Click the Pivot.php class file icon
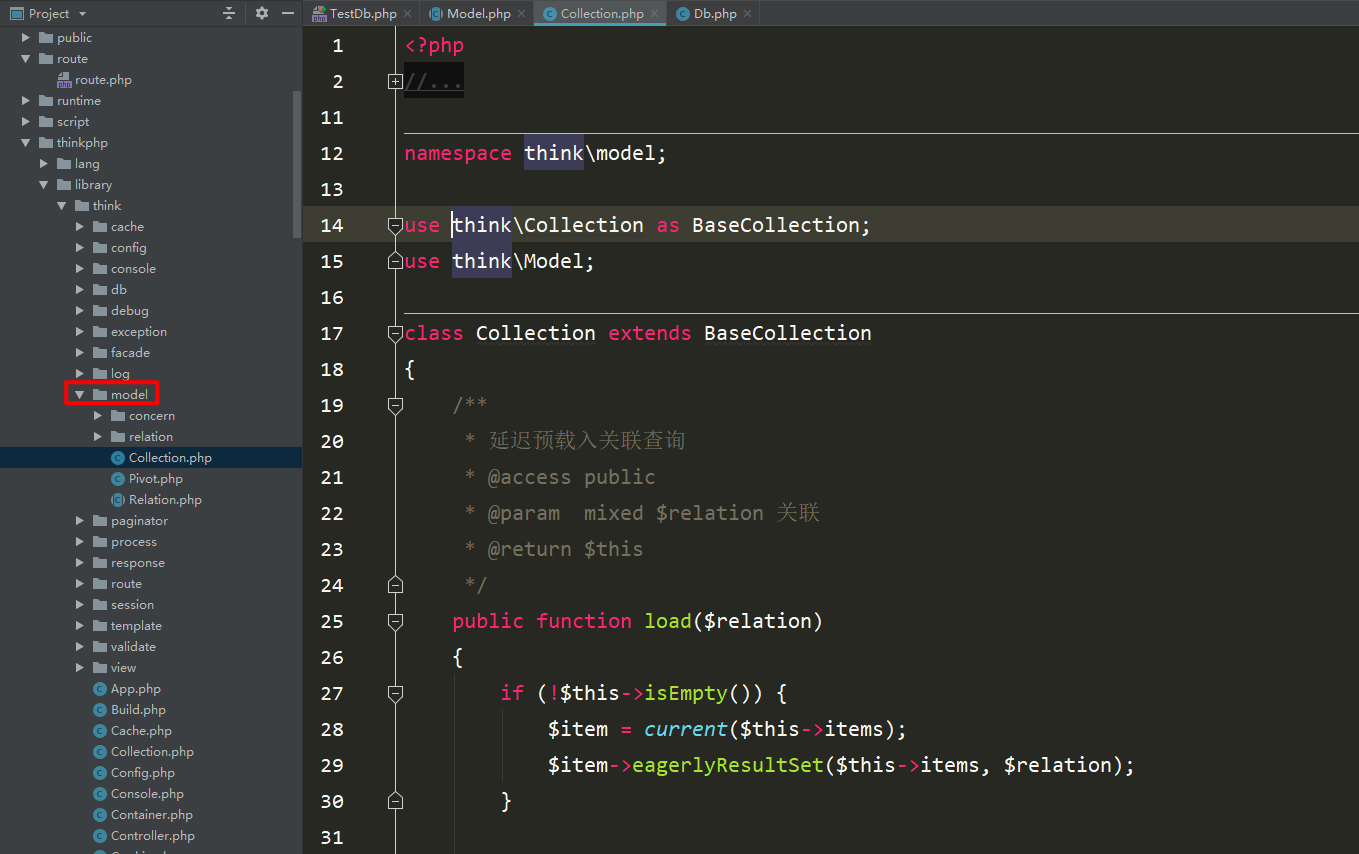The width and height of the screenshot is (1359, 854). pos(119,479)
